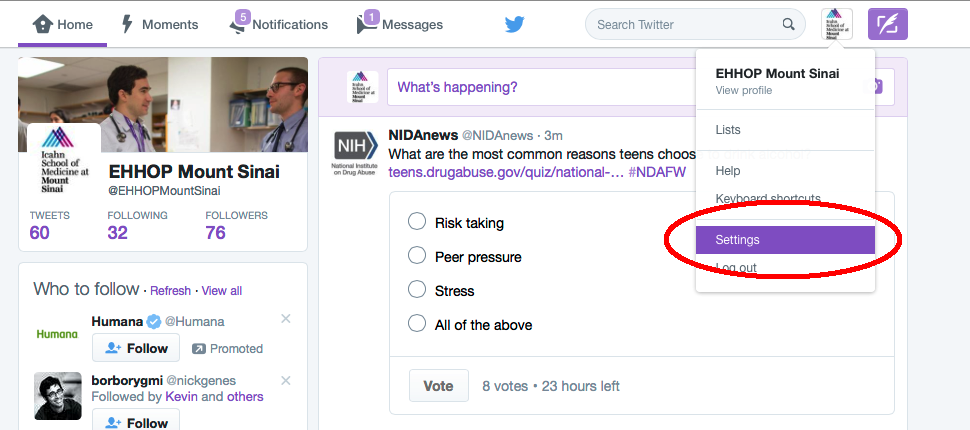Choose the Stress poll option

(417, 290)
